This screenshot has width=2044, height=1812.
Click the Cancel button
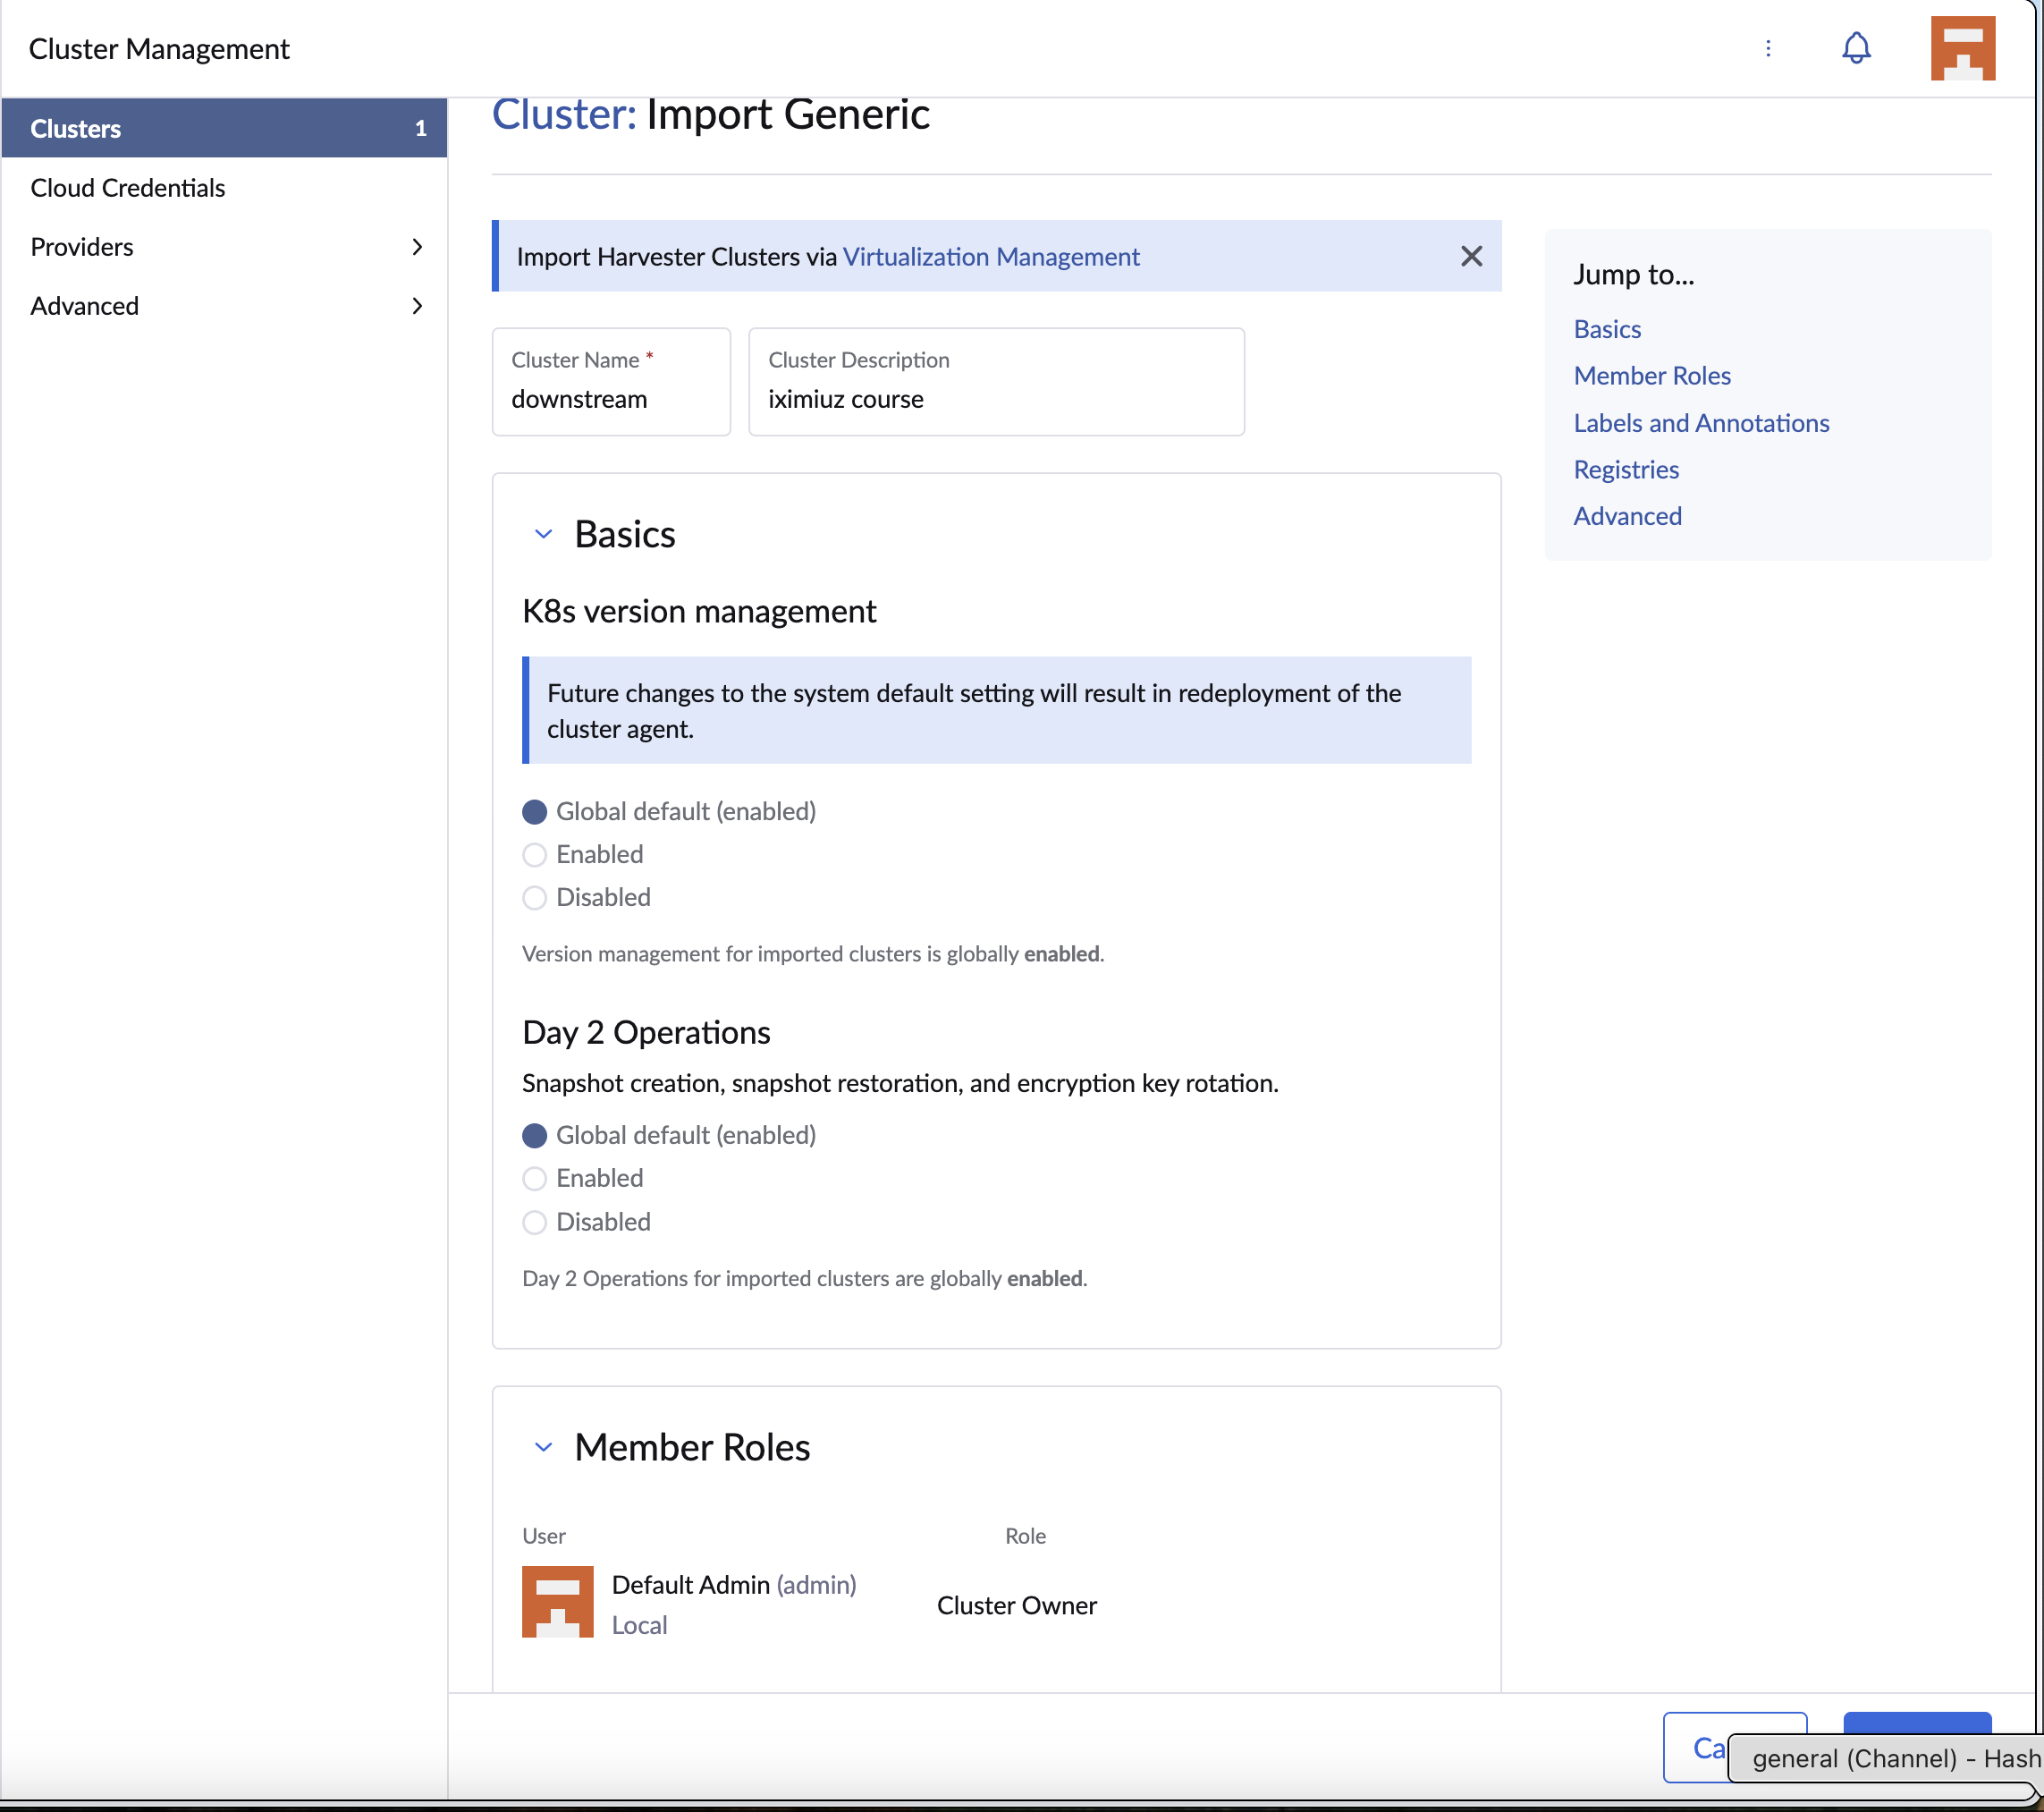tap(1734, 1748)
